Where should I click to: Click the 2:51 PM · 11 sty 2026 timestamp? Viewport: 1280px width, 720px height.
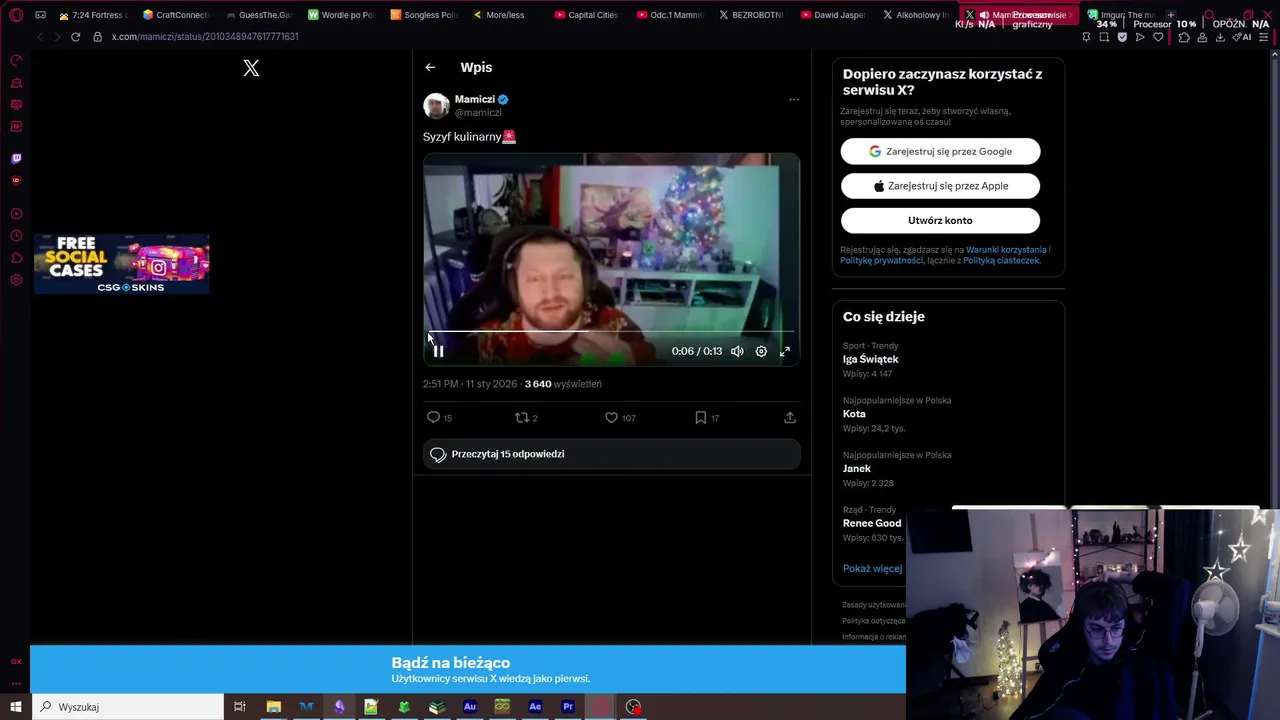(x=470, y=384)
